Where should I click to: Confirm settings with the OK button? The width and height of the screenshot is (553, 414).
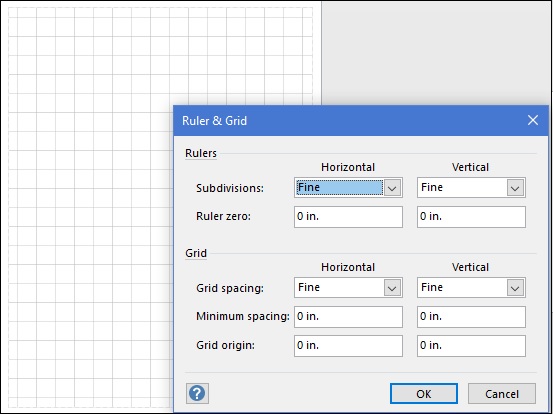[x=424, y=394]
